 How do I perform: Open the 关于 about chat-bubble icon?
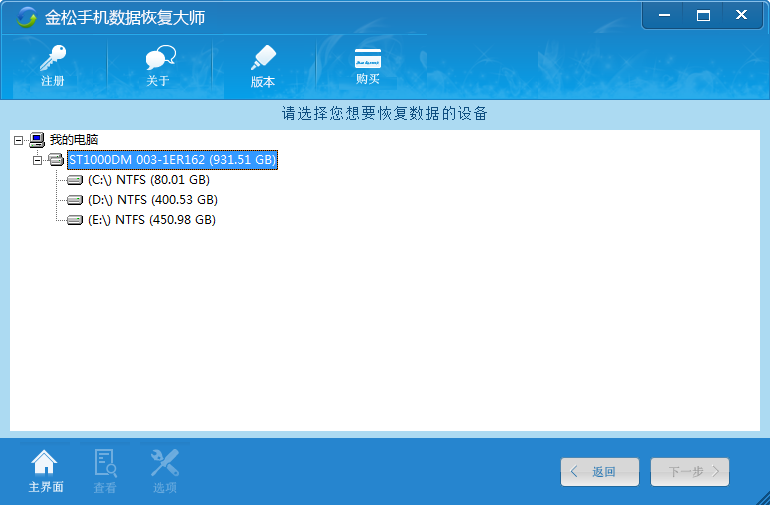160,57
